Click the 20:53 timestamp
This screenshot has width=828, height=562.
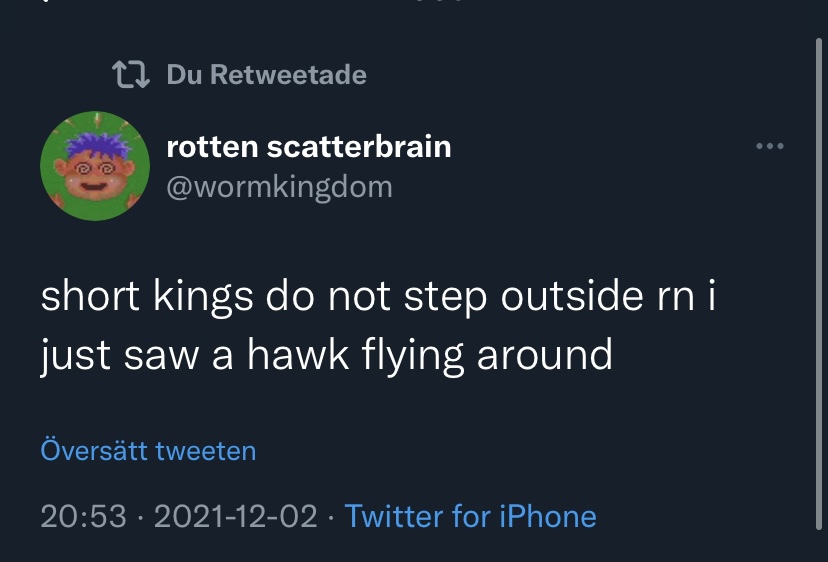point(84,516)
